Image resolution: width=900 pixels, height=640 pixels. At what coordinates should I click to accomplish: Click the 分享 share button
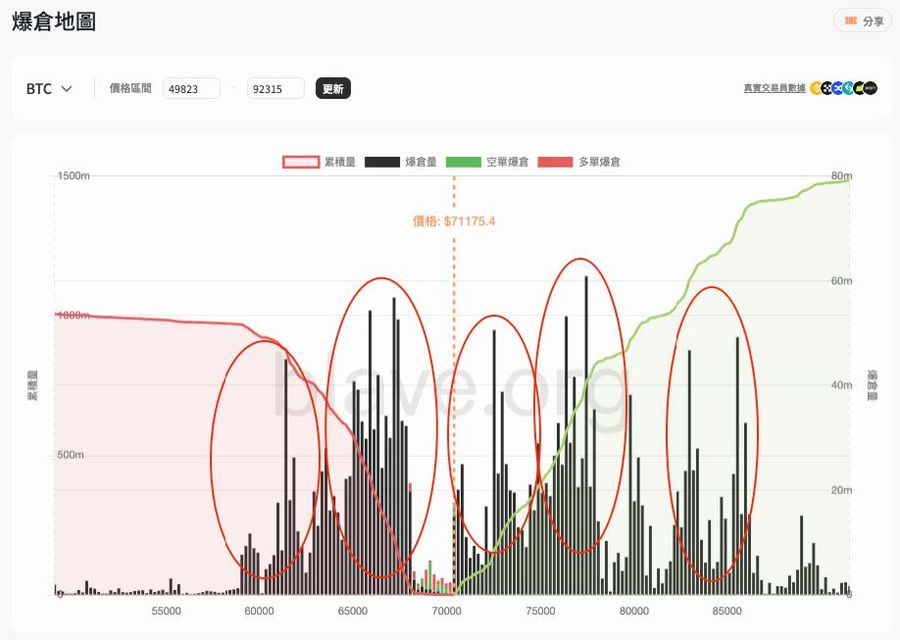point(864,20)
